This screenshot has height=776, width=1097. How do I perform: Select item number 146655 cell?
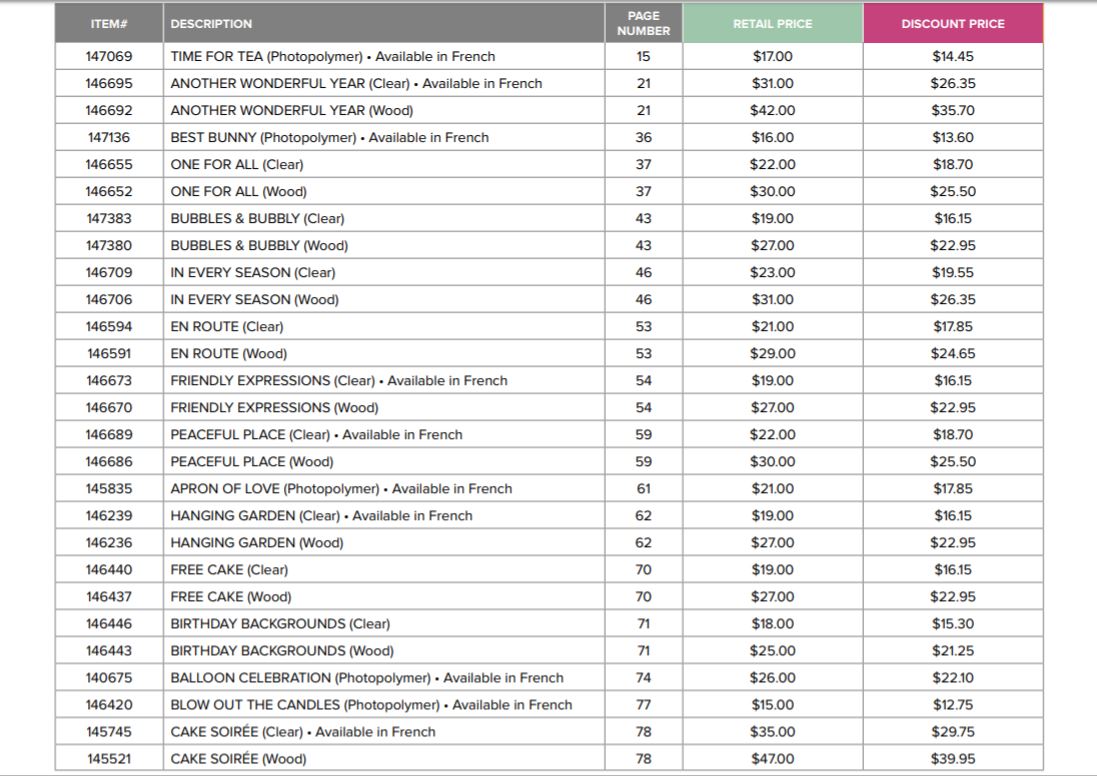[108, 165]
